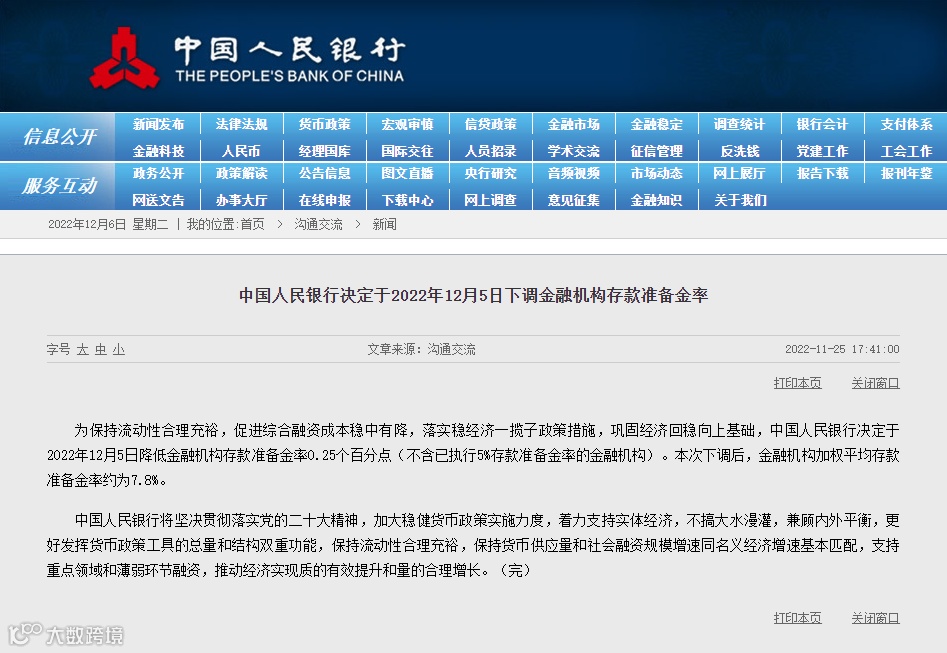Click the date 2022年12月6日 星期二
The width and height of the screenshot is (947, 653).
[x=108, y=225]
